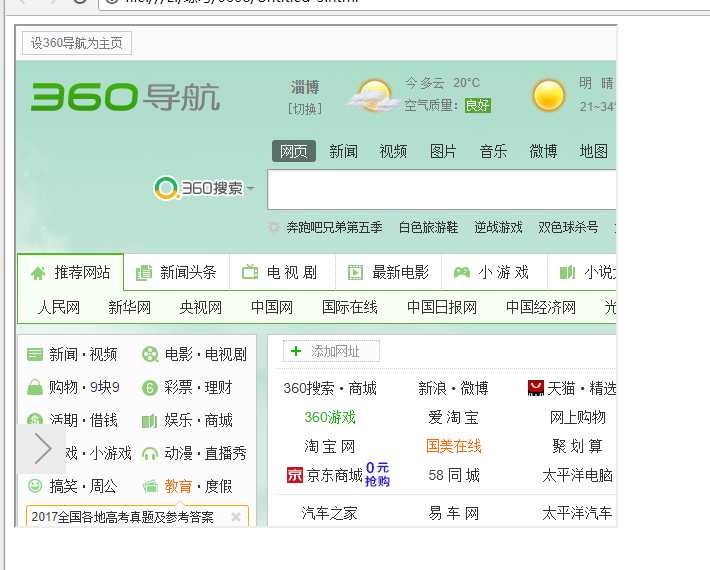Screen dimensions: 710x570
Task: Open the 中国经济网 link
Action: tap(541, 307)
